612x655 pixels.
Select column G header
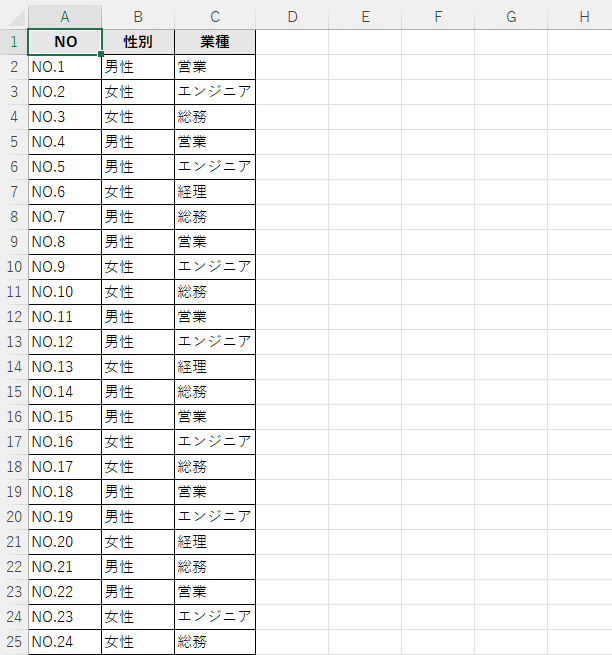click(x=511, y=17)
